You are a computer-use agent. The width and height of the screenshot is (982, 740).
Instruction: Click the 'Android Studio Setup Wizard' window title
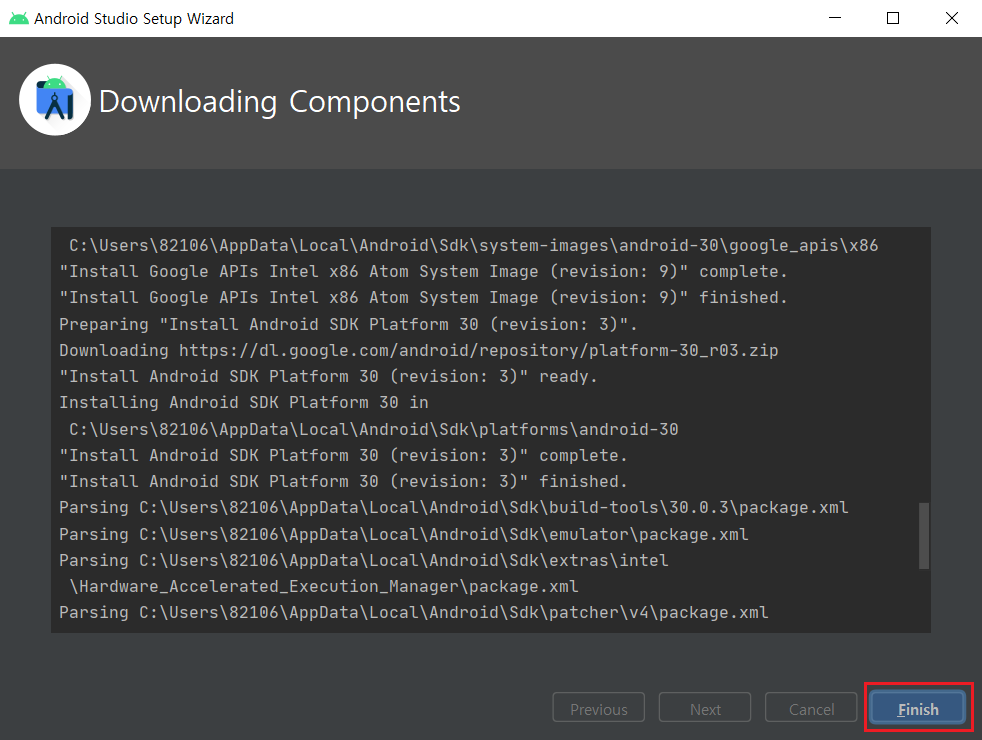(x=134, y=19)
